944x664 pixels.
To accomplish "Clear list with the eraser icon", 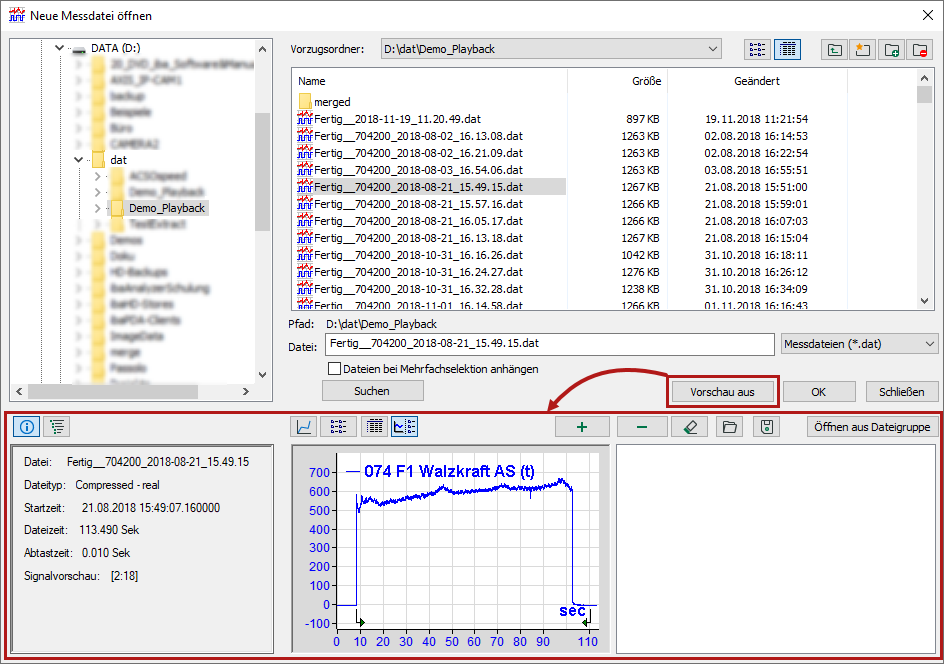I will click(x=690, y=427).
